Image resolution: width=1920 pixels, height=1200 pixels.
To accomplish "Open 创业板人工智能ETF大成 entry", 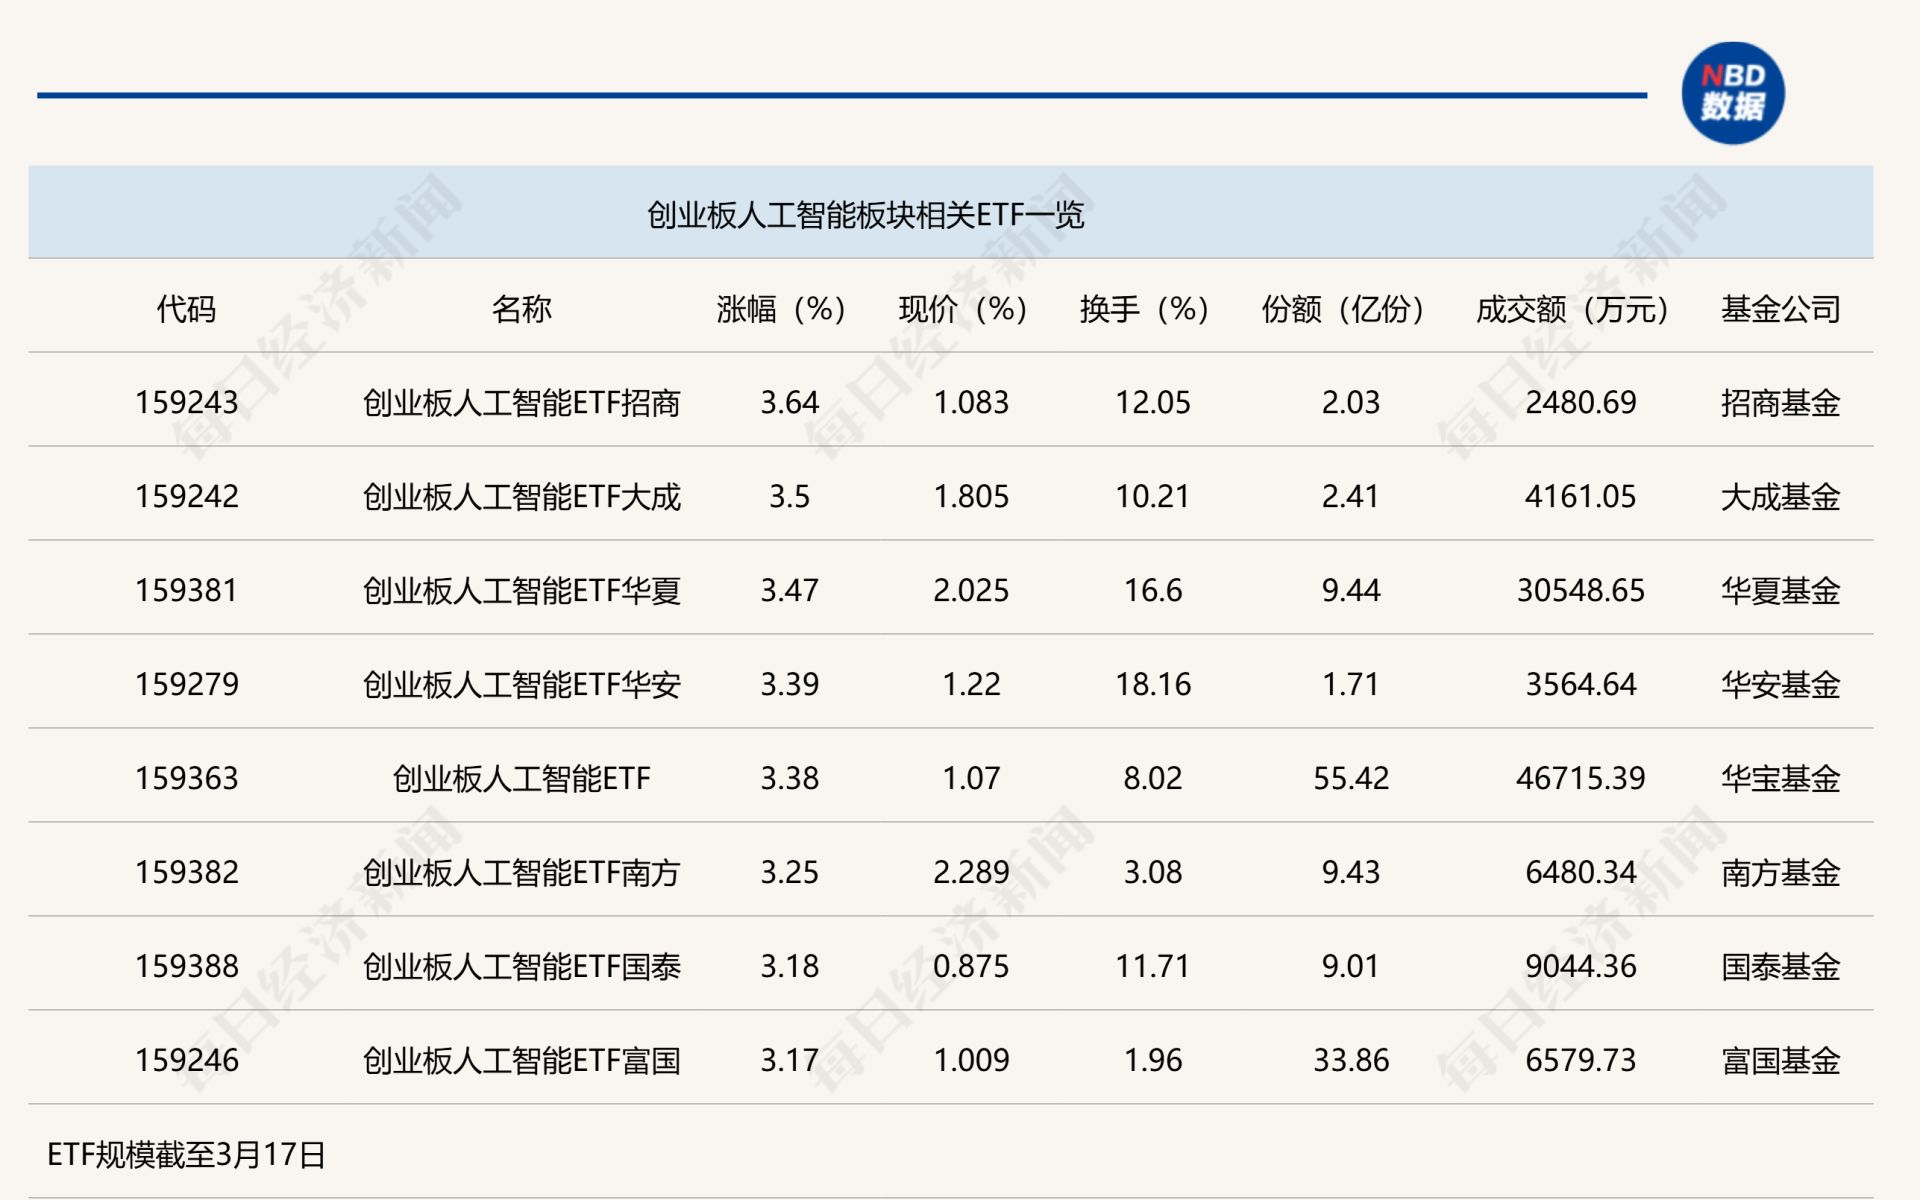I will [521, 496].
